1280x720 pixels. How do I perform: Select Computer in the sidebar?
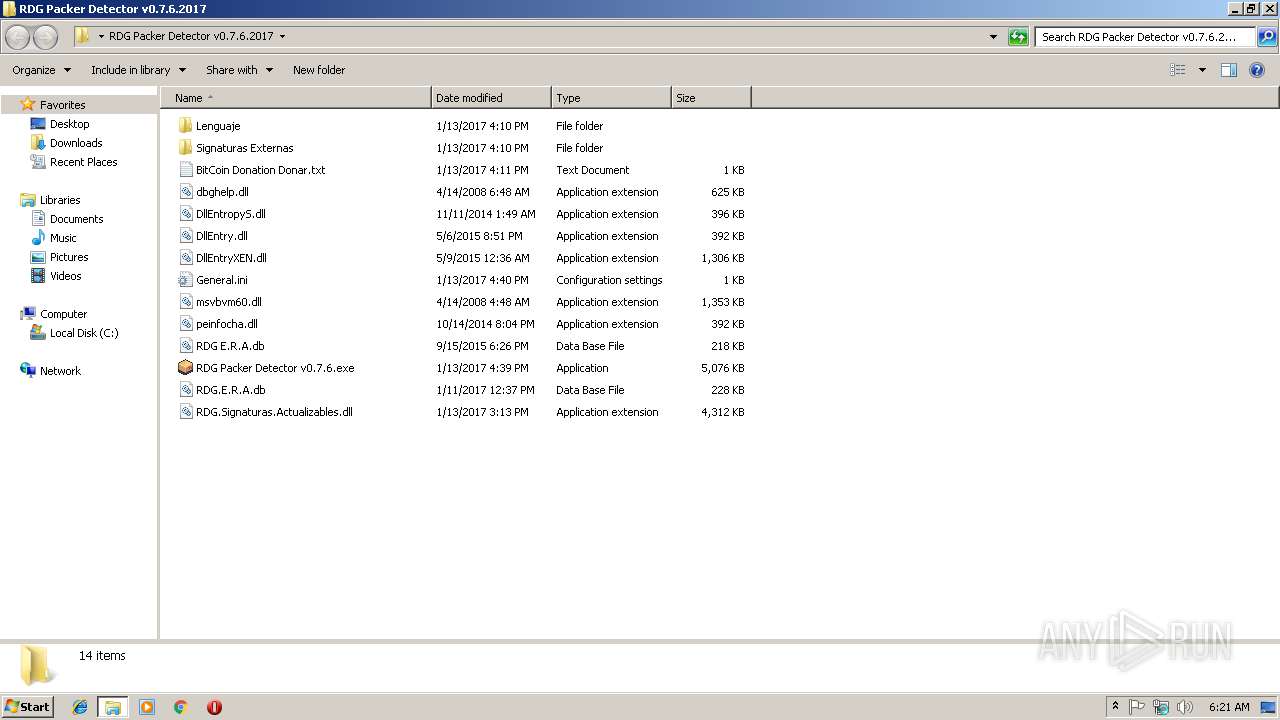(63, 314)
